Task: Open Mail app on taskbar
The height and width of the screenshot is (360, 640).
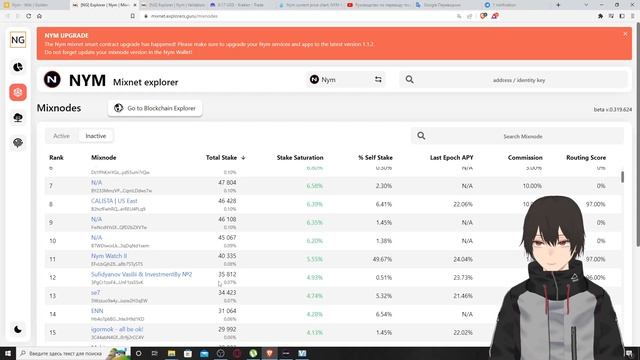Action: pyautogui.click(x=204, y=353)
